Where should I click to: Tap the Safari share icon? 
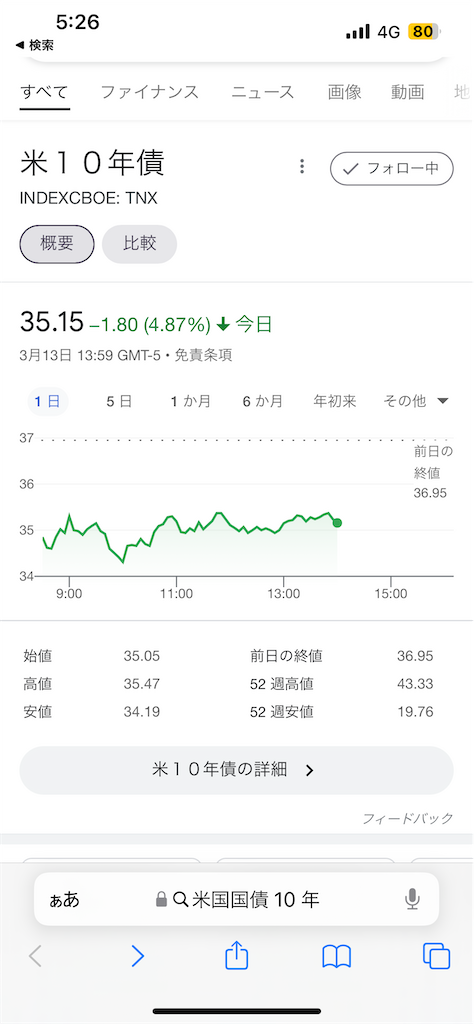point(236,957)
